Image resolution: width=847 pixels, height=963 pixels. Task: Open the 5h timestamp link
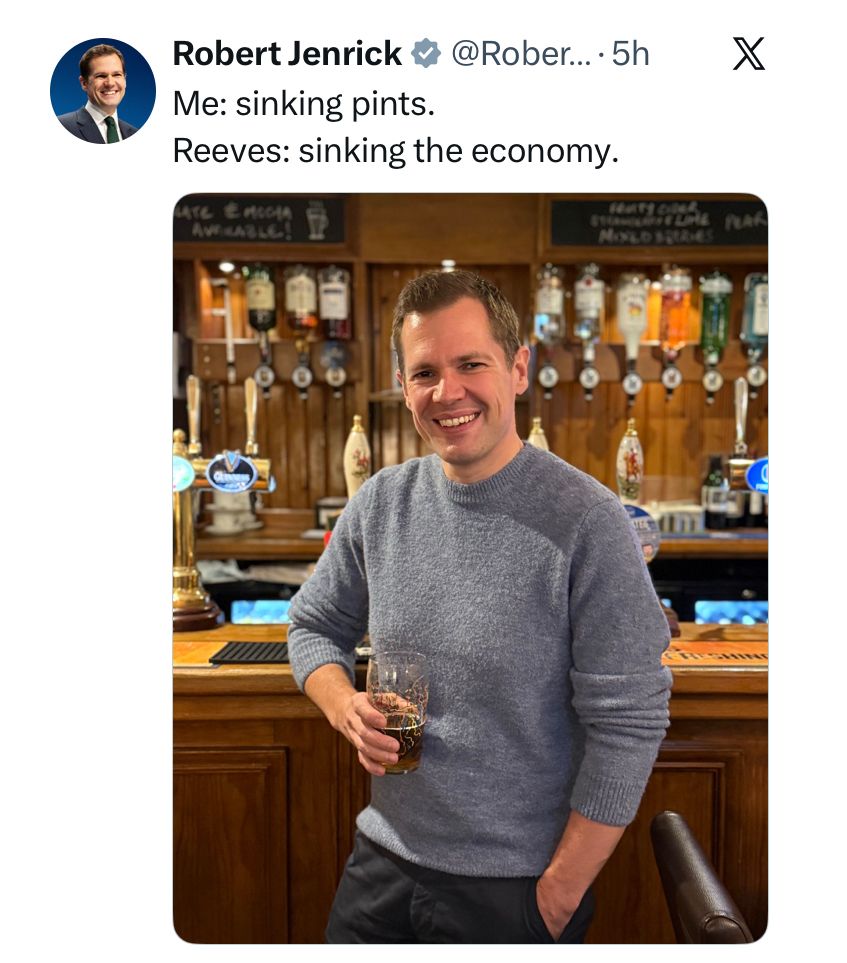(x=630, y=53)
